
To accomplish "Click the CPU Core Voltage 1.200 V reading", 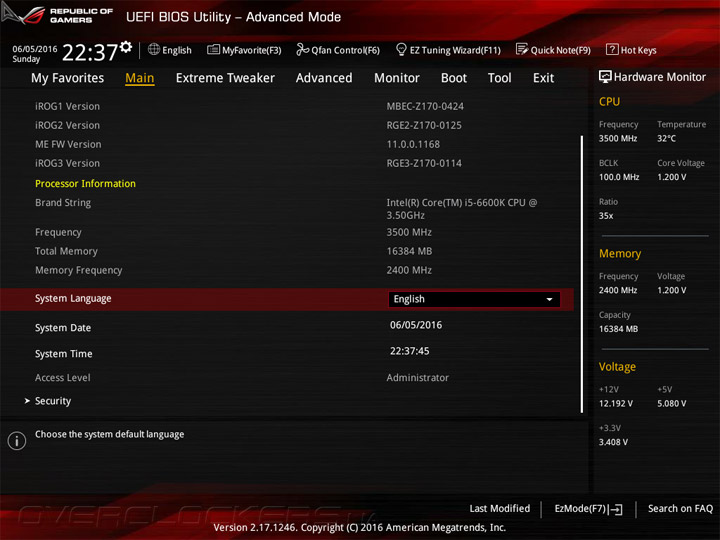I will (671, 177).
